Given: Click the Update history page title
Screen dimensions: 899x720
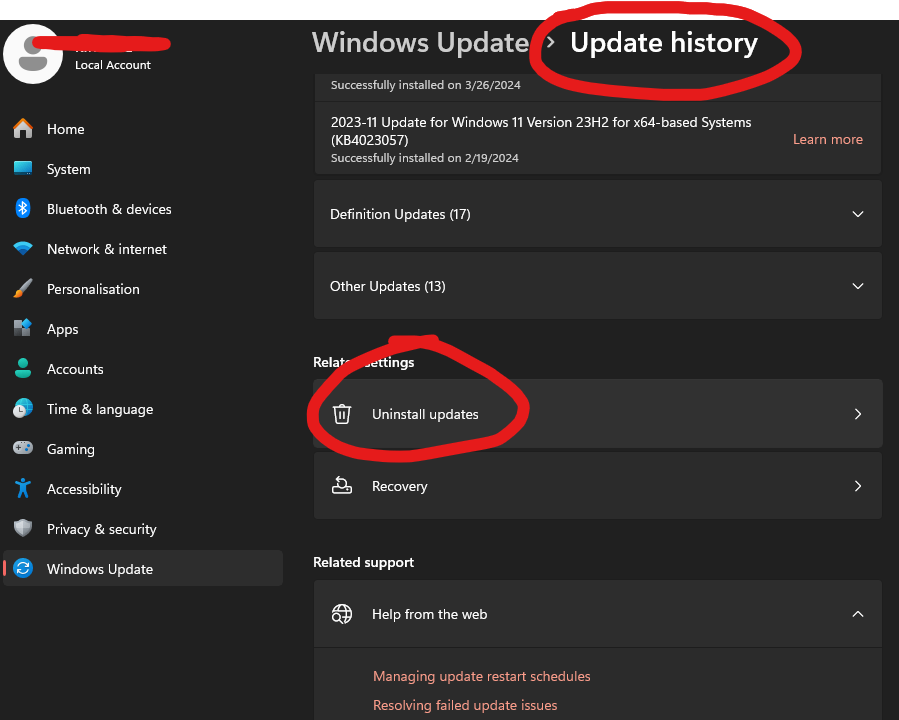Looking at the screenshot, I should pyautogui.click(x=664, y=43).
